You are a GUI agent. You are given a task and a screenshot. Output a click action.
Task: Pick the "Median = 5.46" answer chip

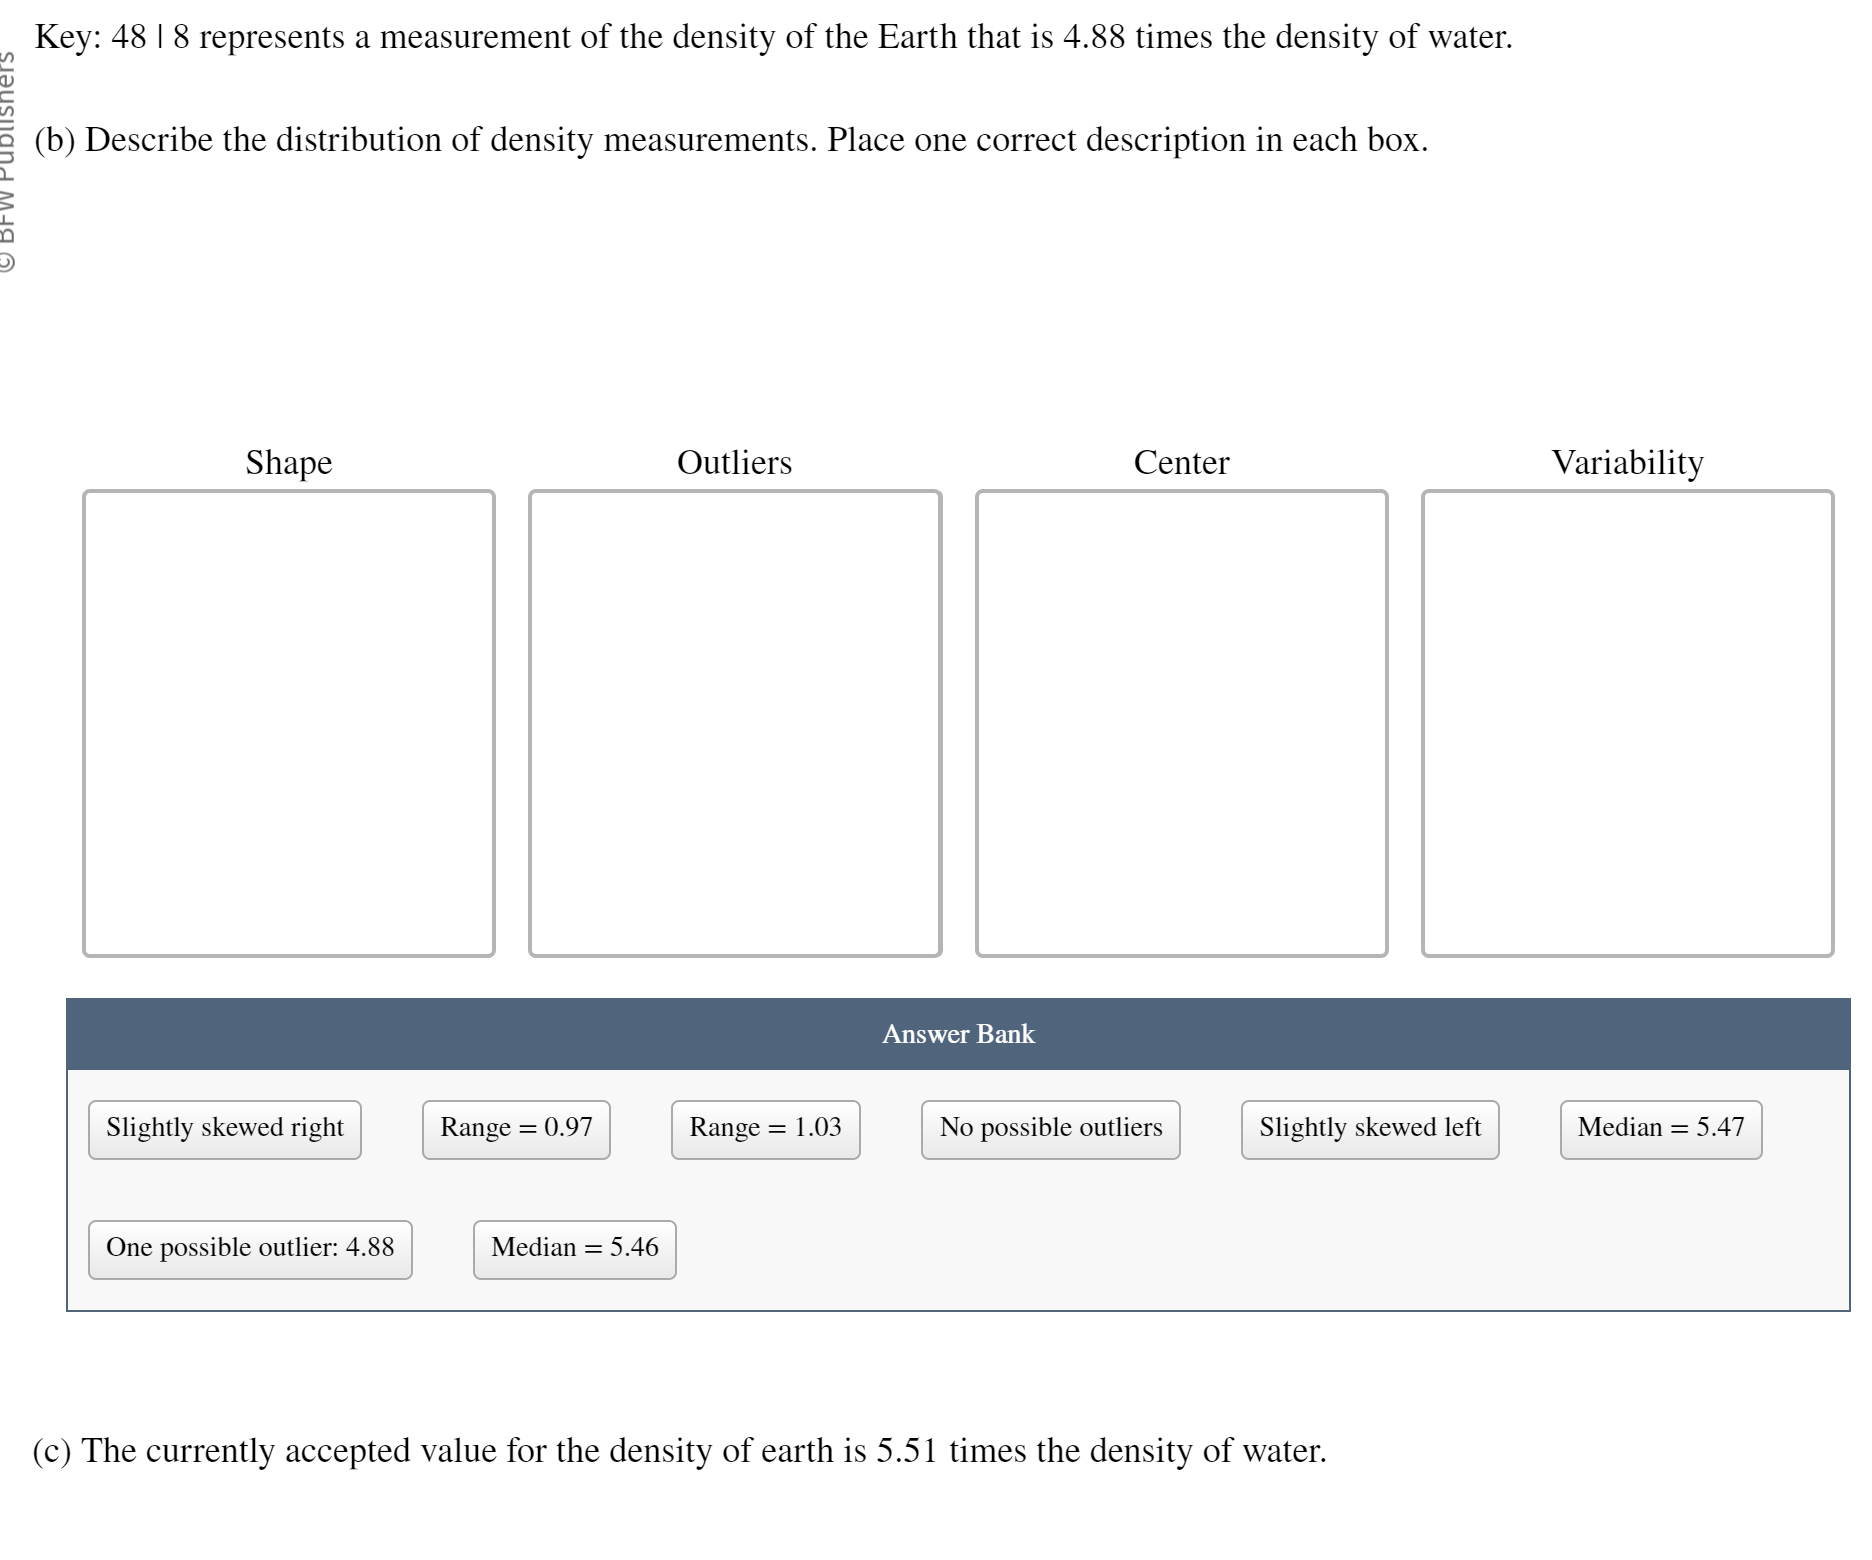pyautogui.click(x=573, y=1248)
